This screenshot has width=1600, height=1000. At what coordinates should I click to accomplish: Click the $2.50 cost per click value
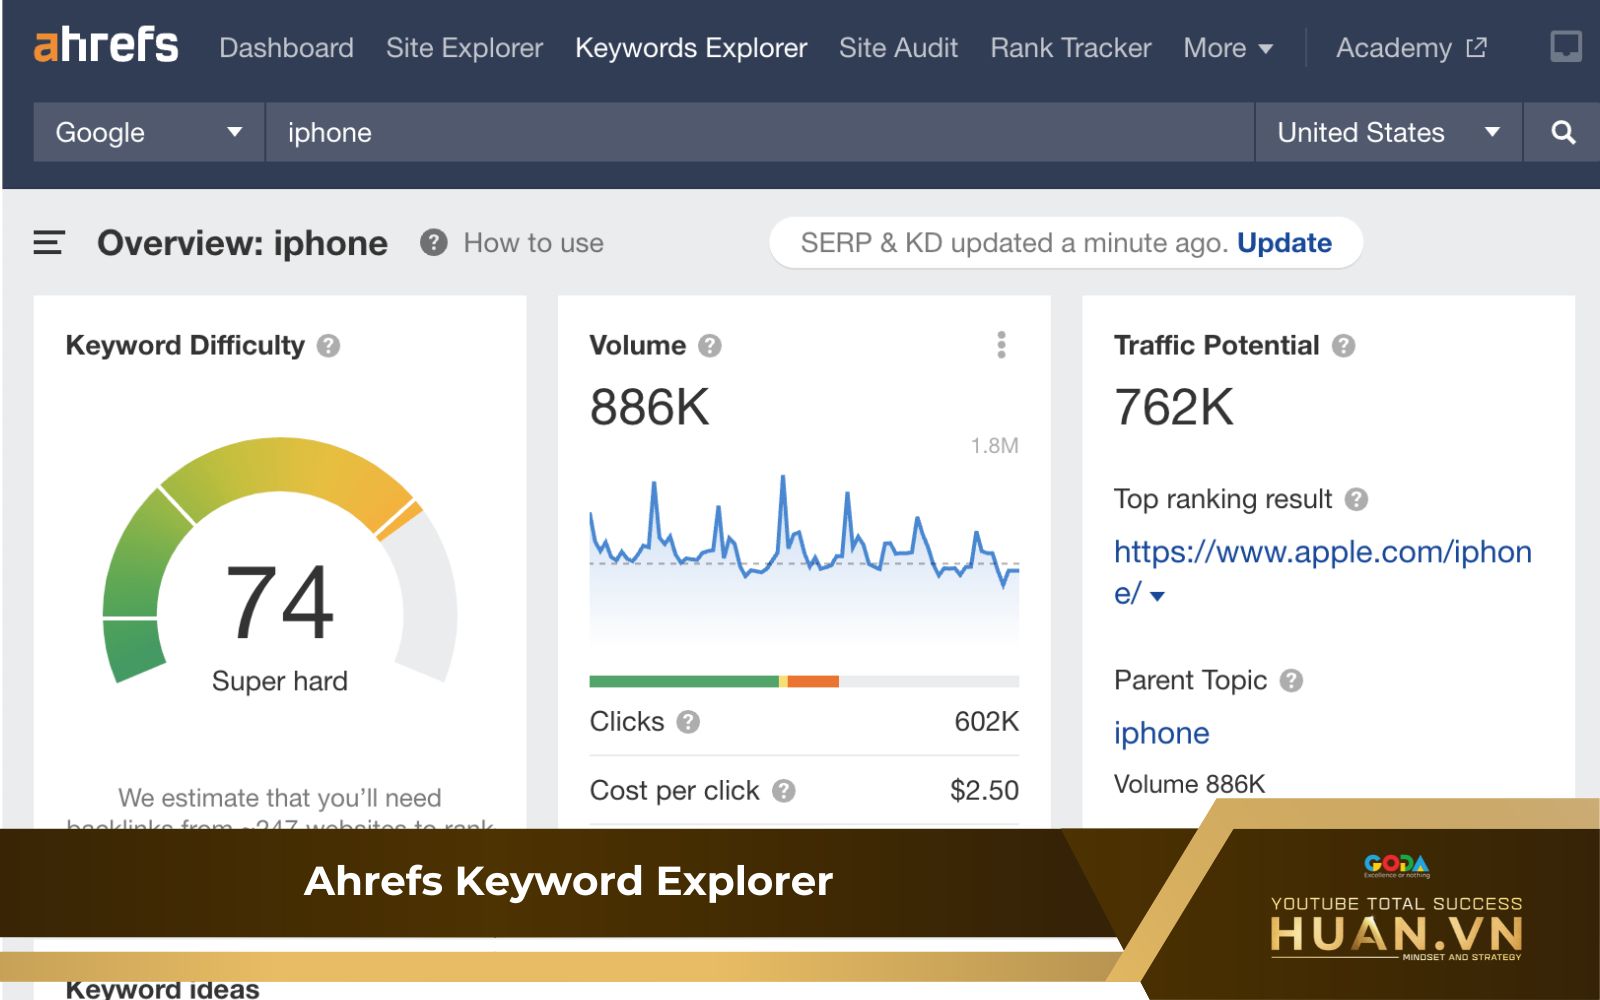(984, 791)
